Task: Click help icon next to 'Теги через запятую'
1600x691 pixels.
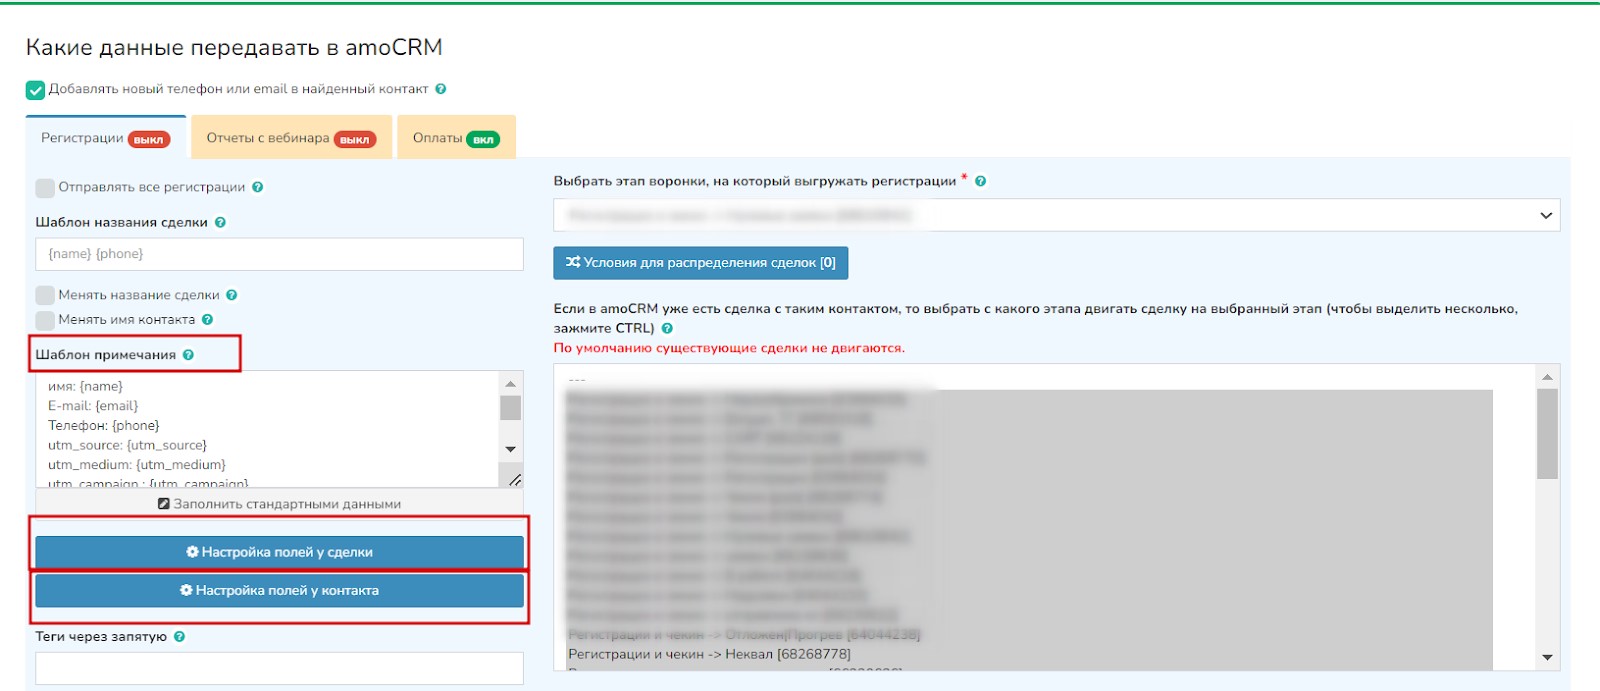Action: point(180,637)
